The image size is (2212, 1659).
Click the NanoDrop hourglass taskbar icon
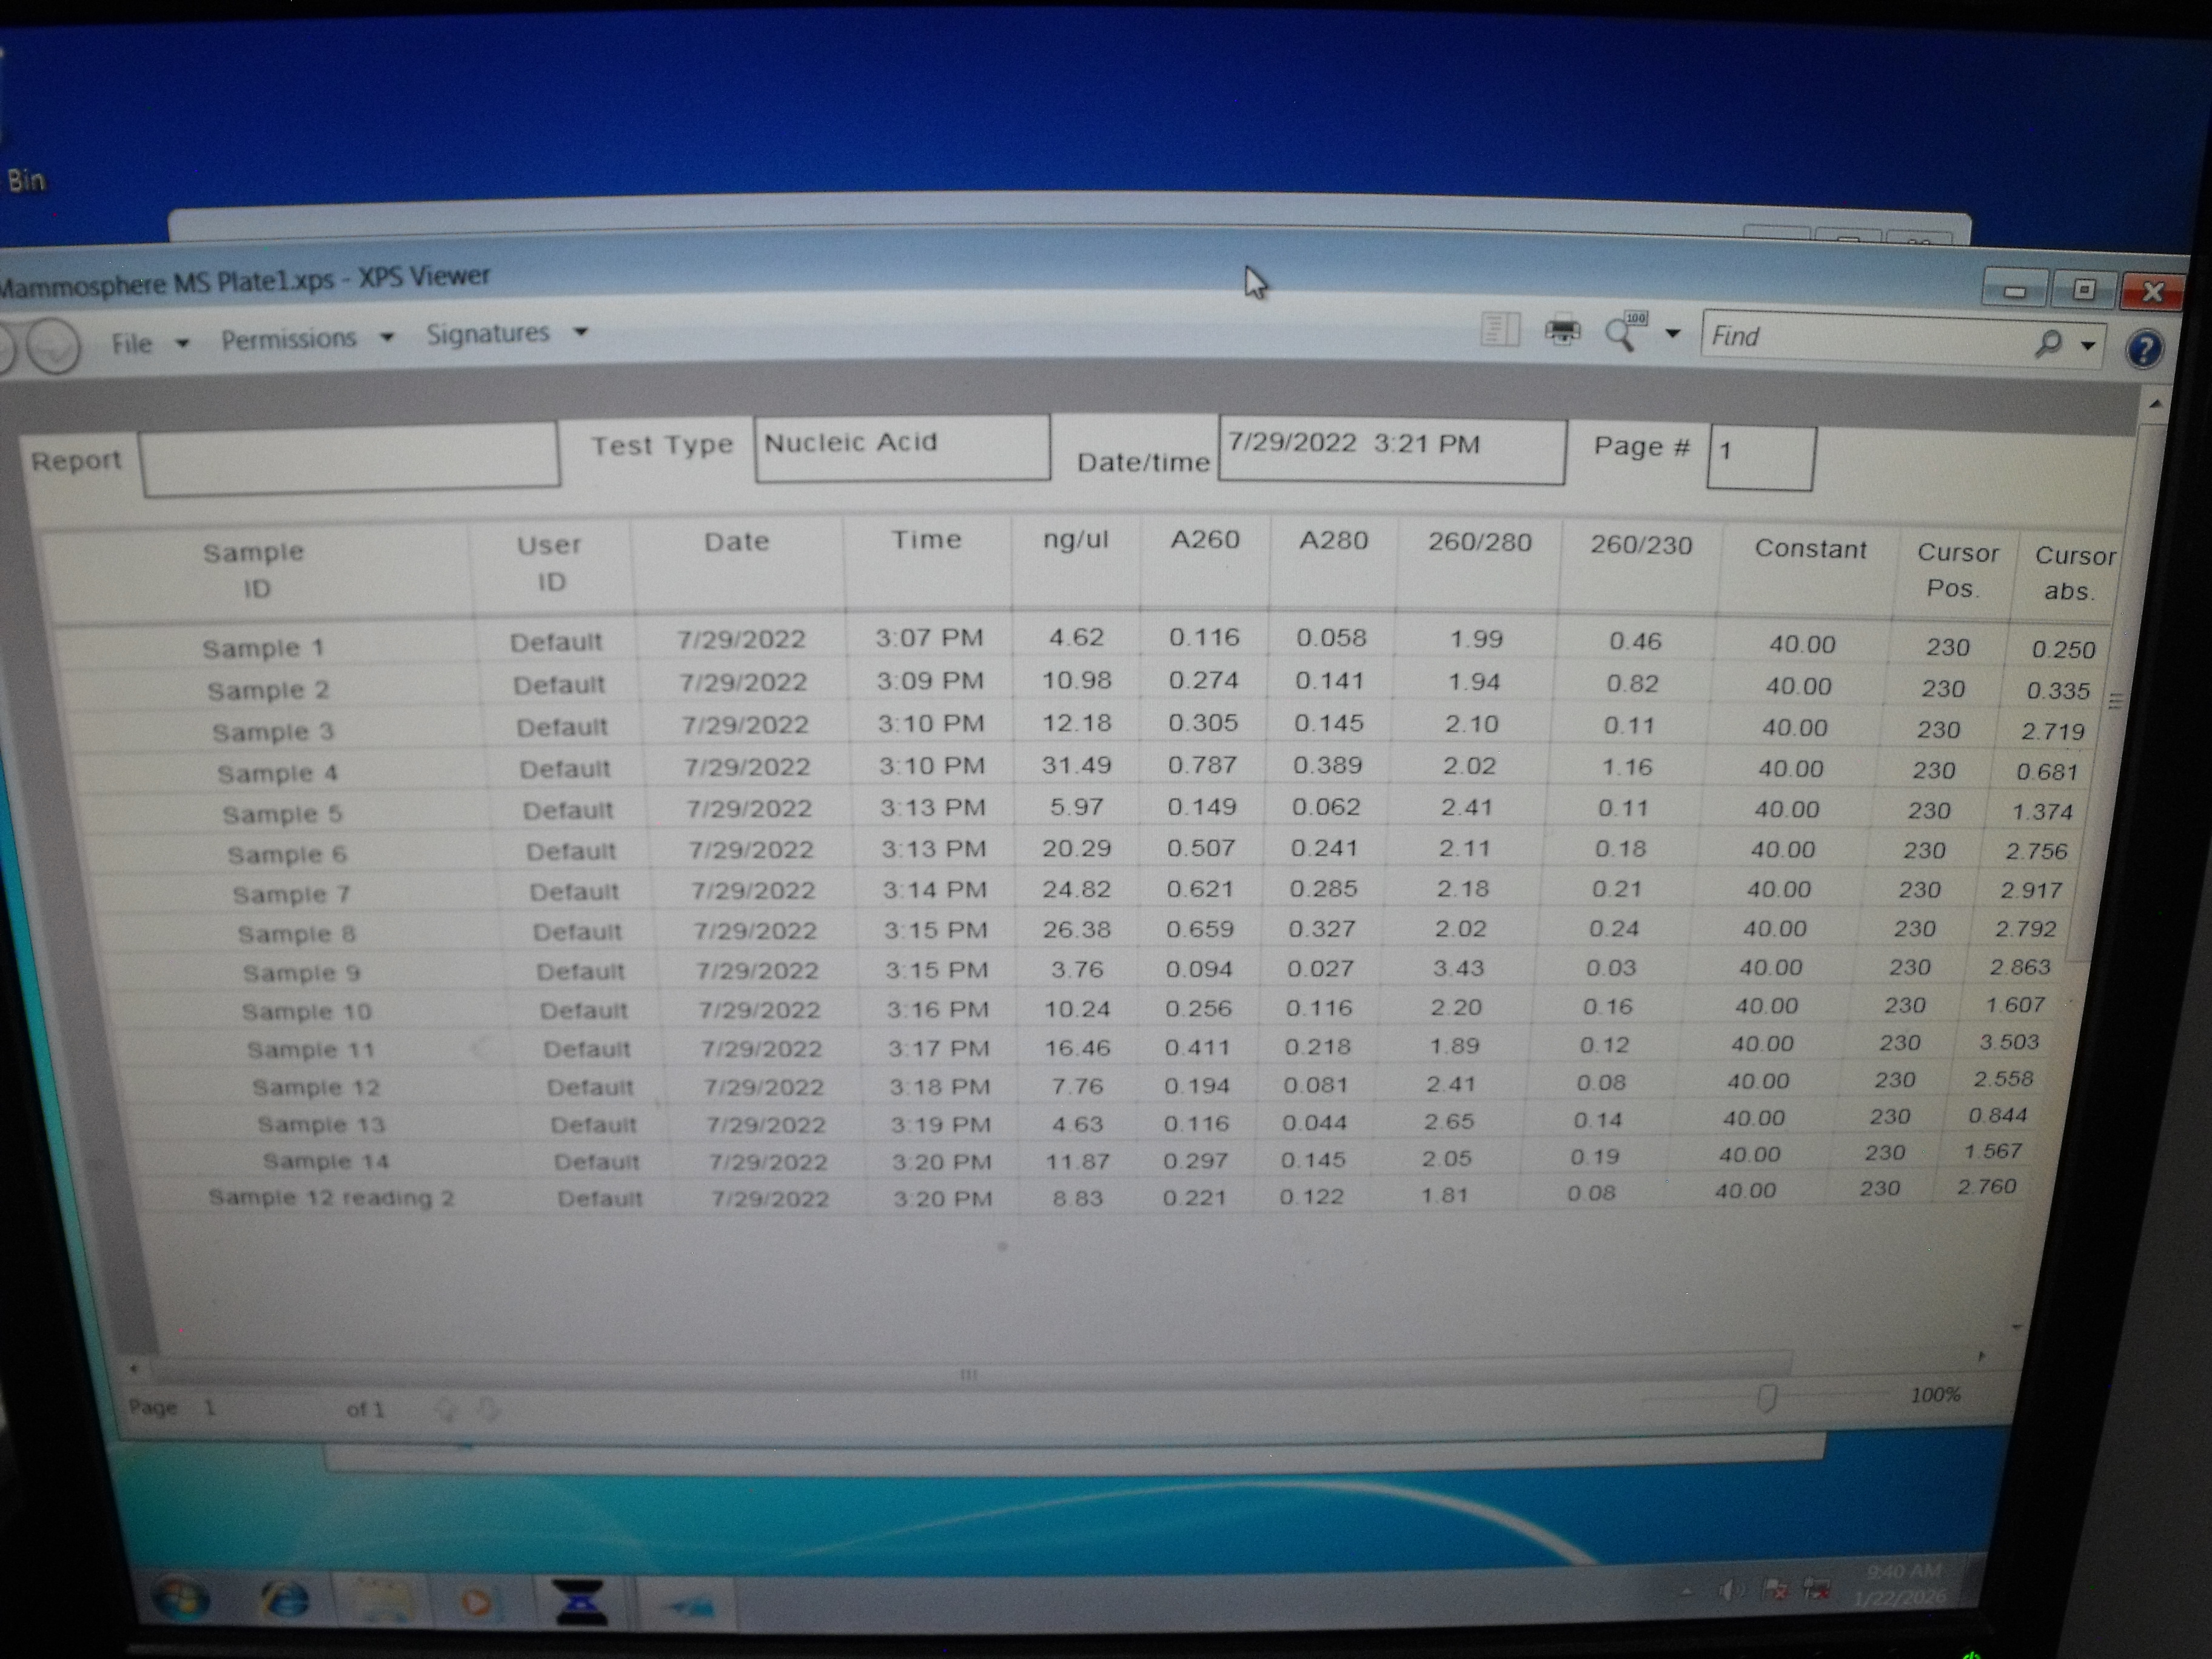click(x=580, y=1603)
